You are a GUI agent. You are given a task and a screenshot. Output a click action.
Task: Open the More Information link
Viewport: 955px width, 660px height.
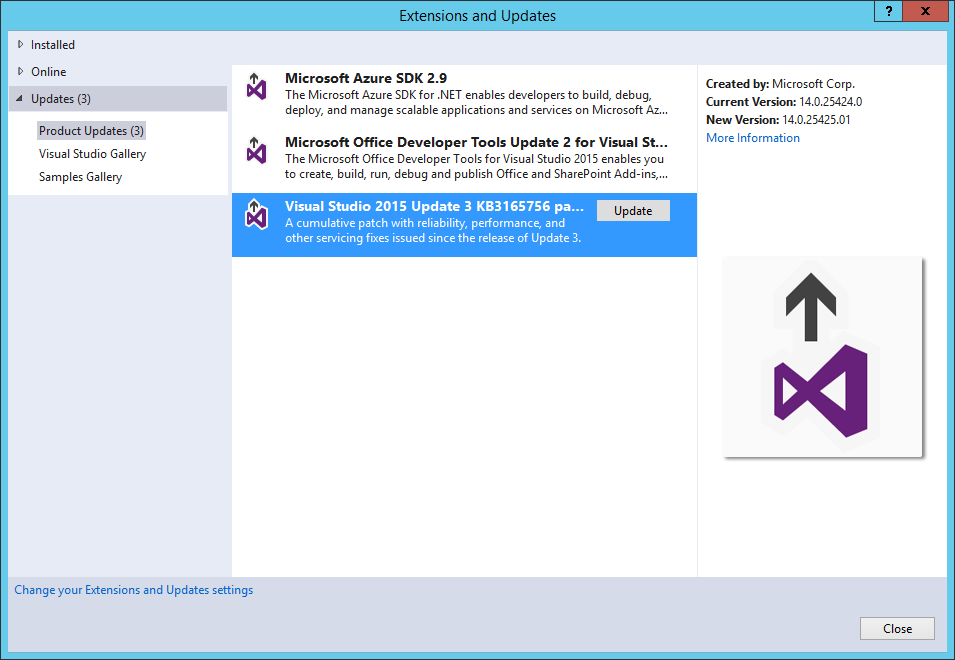tap(753, 138)
